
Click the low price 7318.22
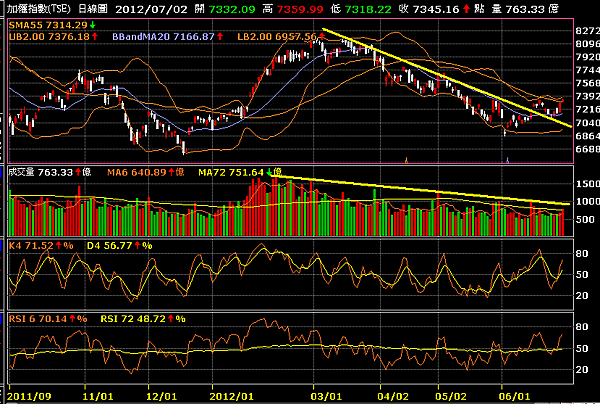[368, 9]
